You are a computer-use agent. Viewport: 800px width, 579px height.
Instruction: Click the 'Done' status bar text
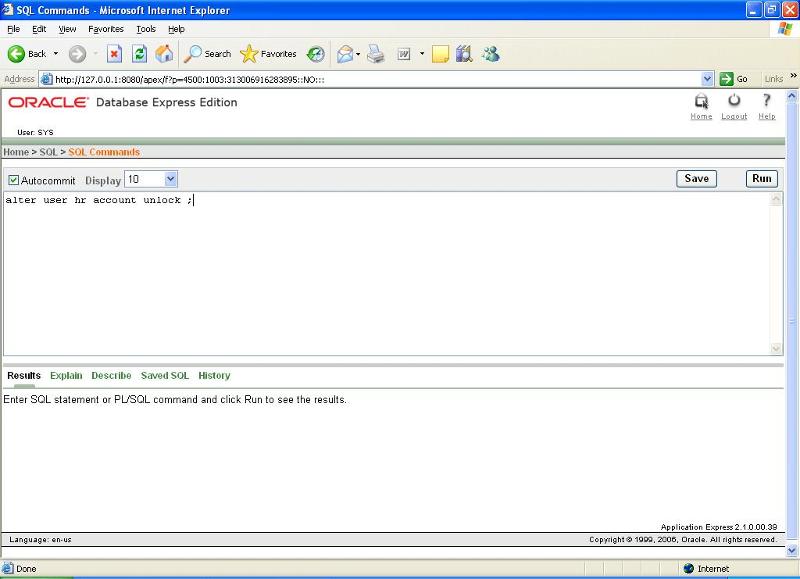click(26, 568)
